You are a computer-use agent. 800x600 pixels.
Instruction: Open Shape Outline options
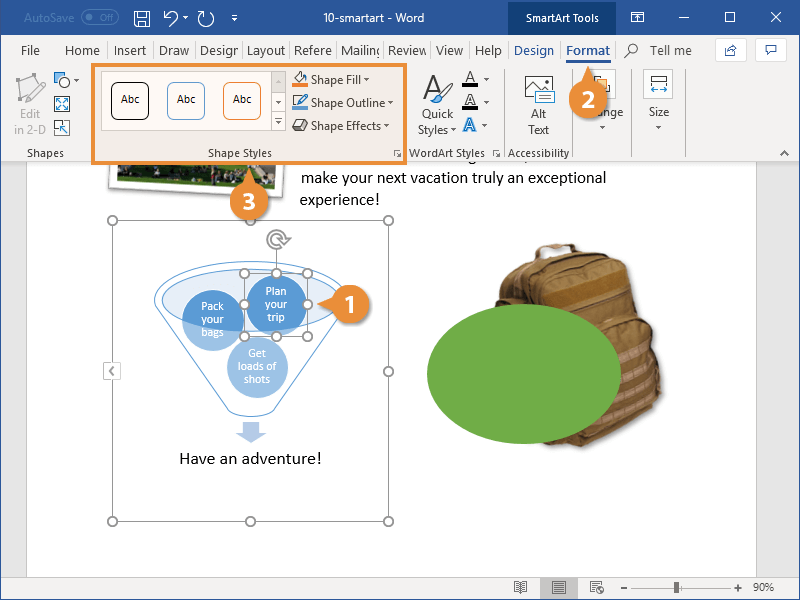pos(343,102)
